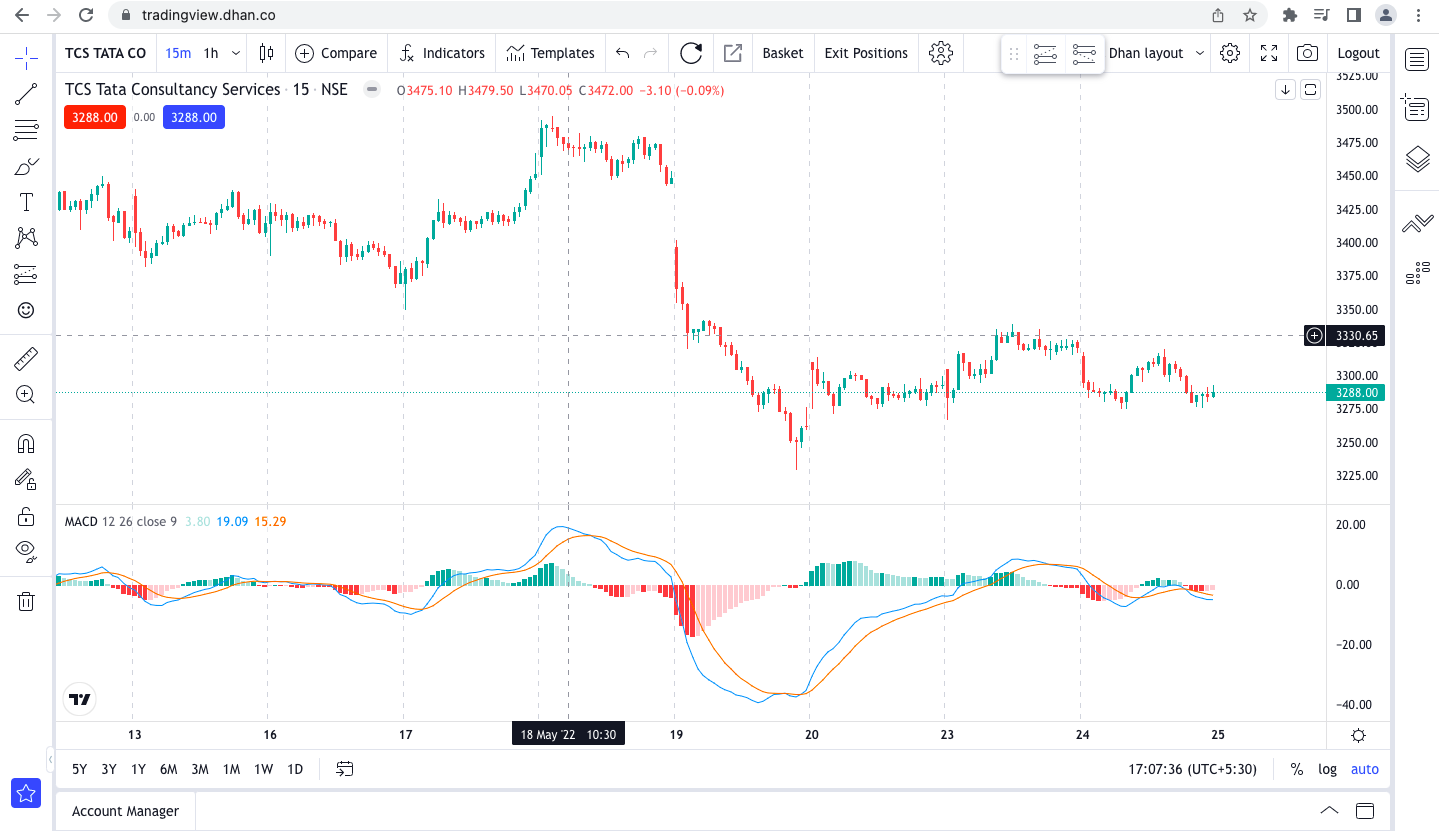Open the TCS TATA CO symbol search
Viewport: 1439px width, 831px height.
105,53
